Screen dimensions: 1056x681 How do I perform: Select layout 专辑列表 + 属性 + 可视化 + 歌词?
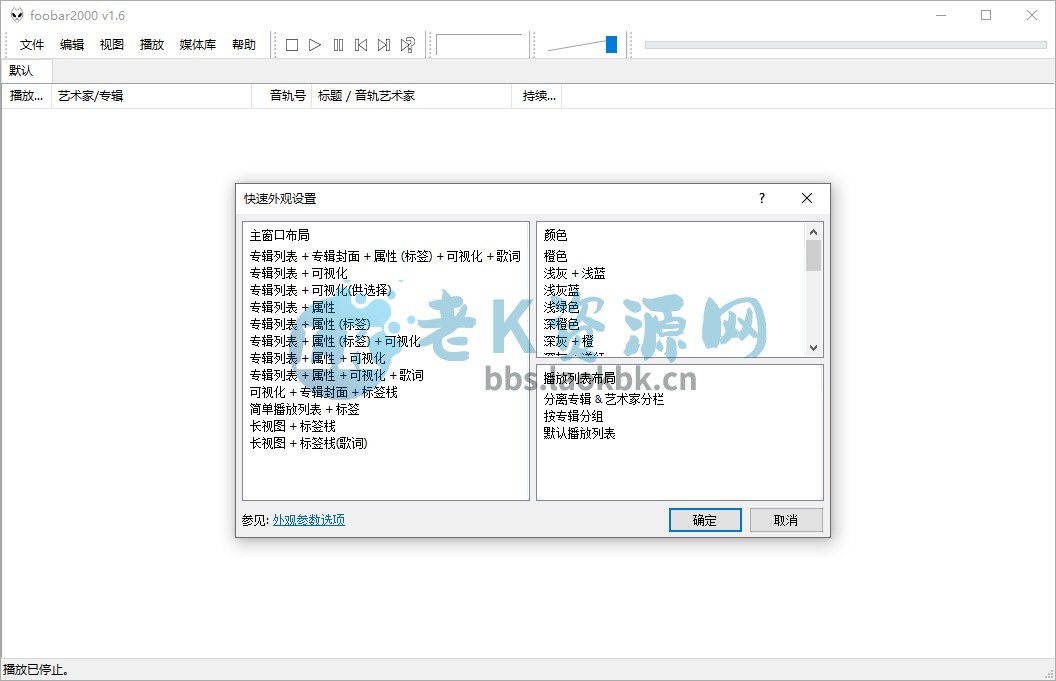[337, 375]
